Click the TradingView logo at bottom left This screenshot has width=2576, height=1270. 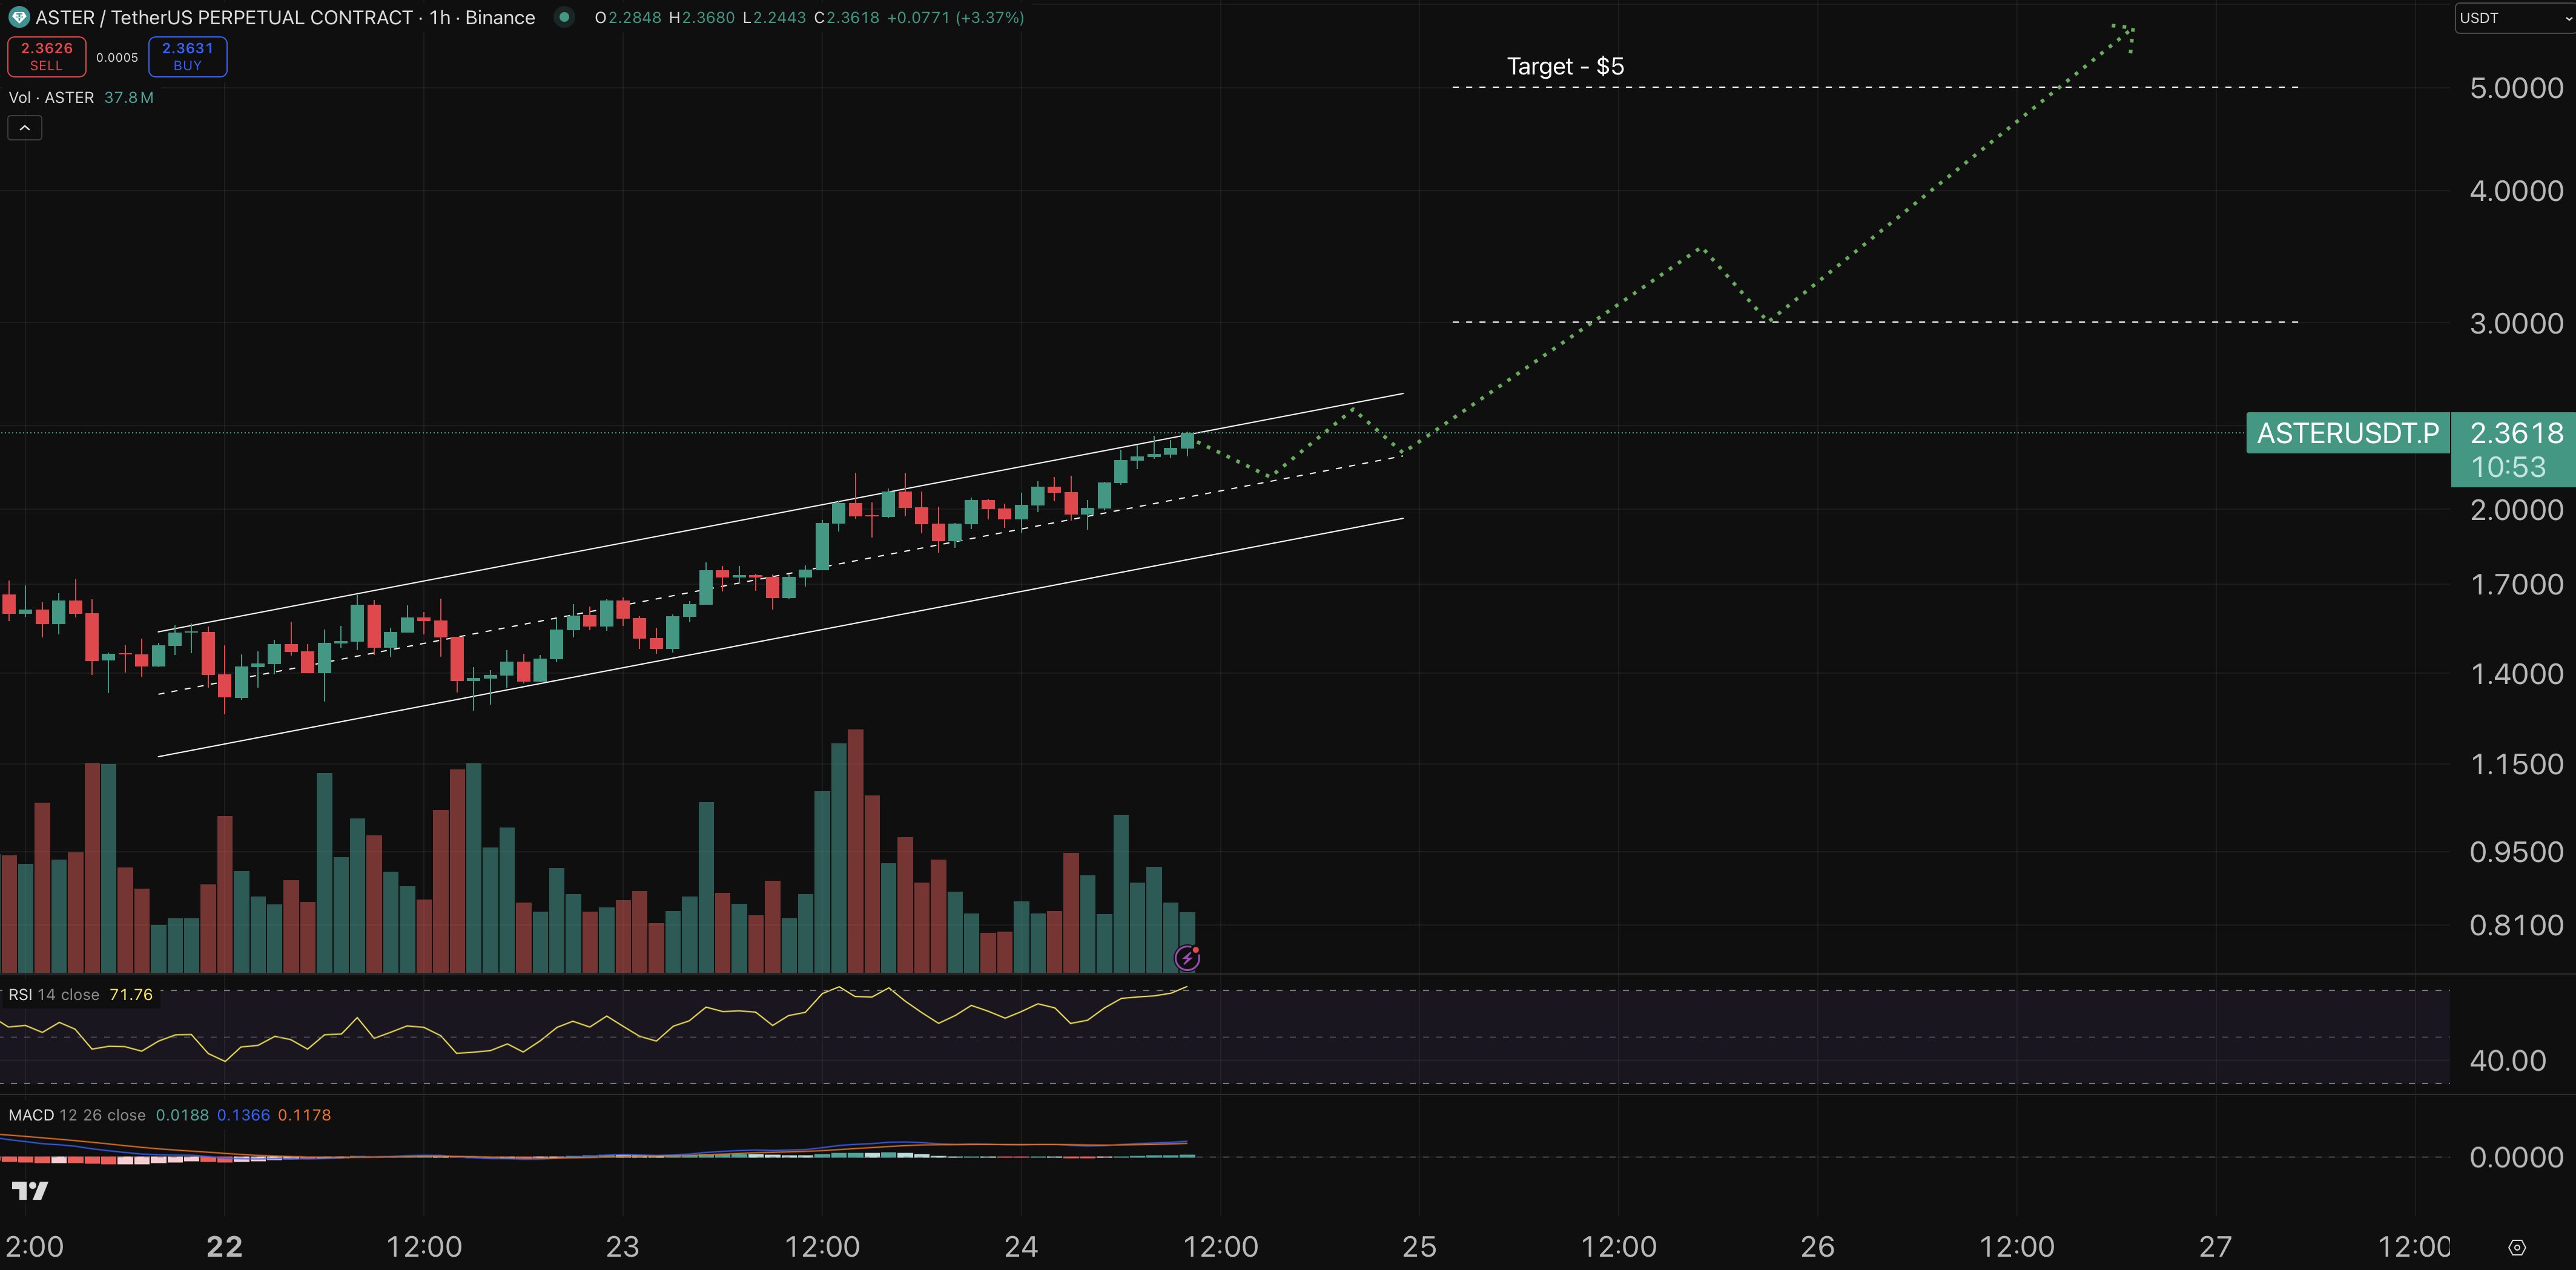click(29, 1190)
